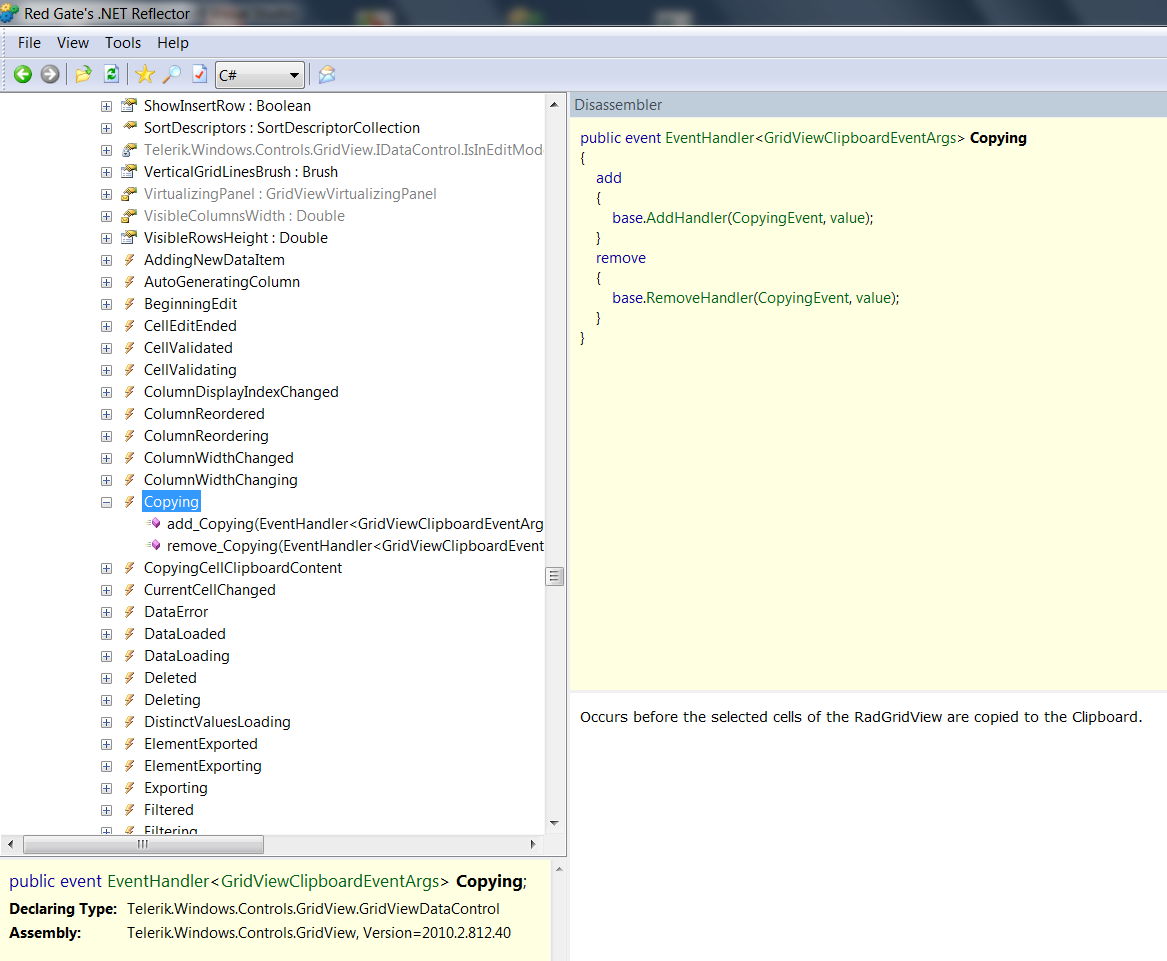The image size is (1167, 961).
Task: Click the tree's horizontal scrollbar thumb
Action: (x=143, y=844)
